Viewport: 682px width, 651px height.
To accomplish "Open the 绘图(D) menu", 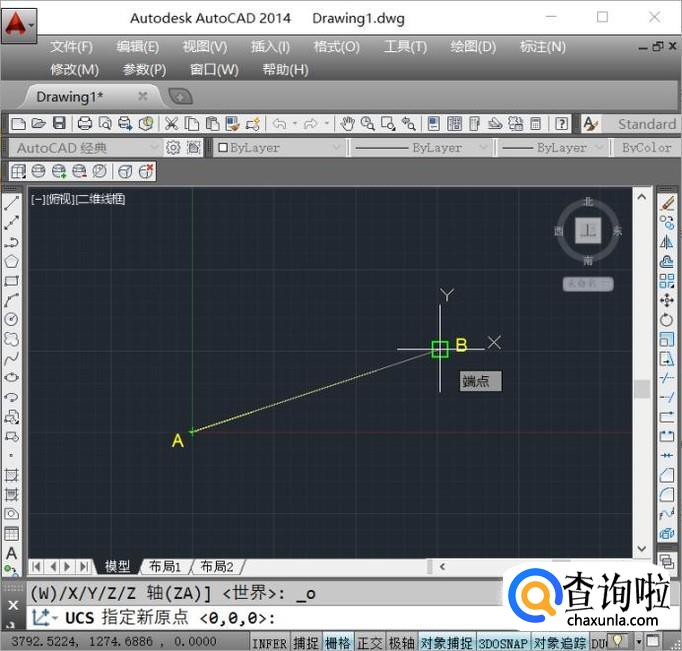I will 473,47.
